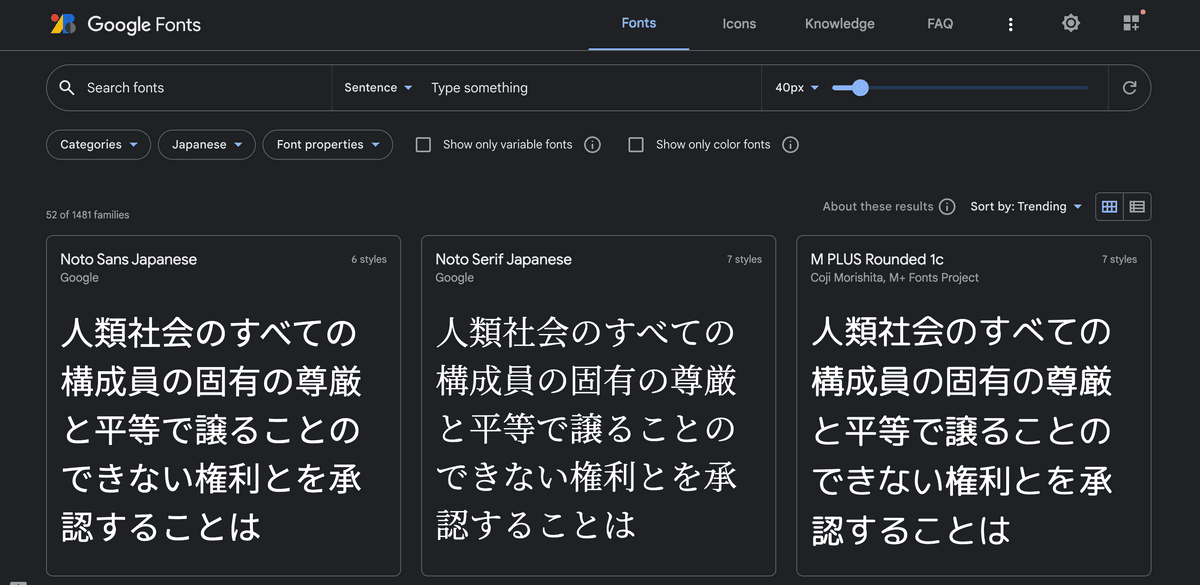Open the FAQ link
The width and height of the screenshot is (1200, 585).
tap(940, 24)
